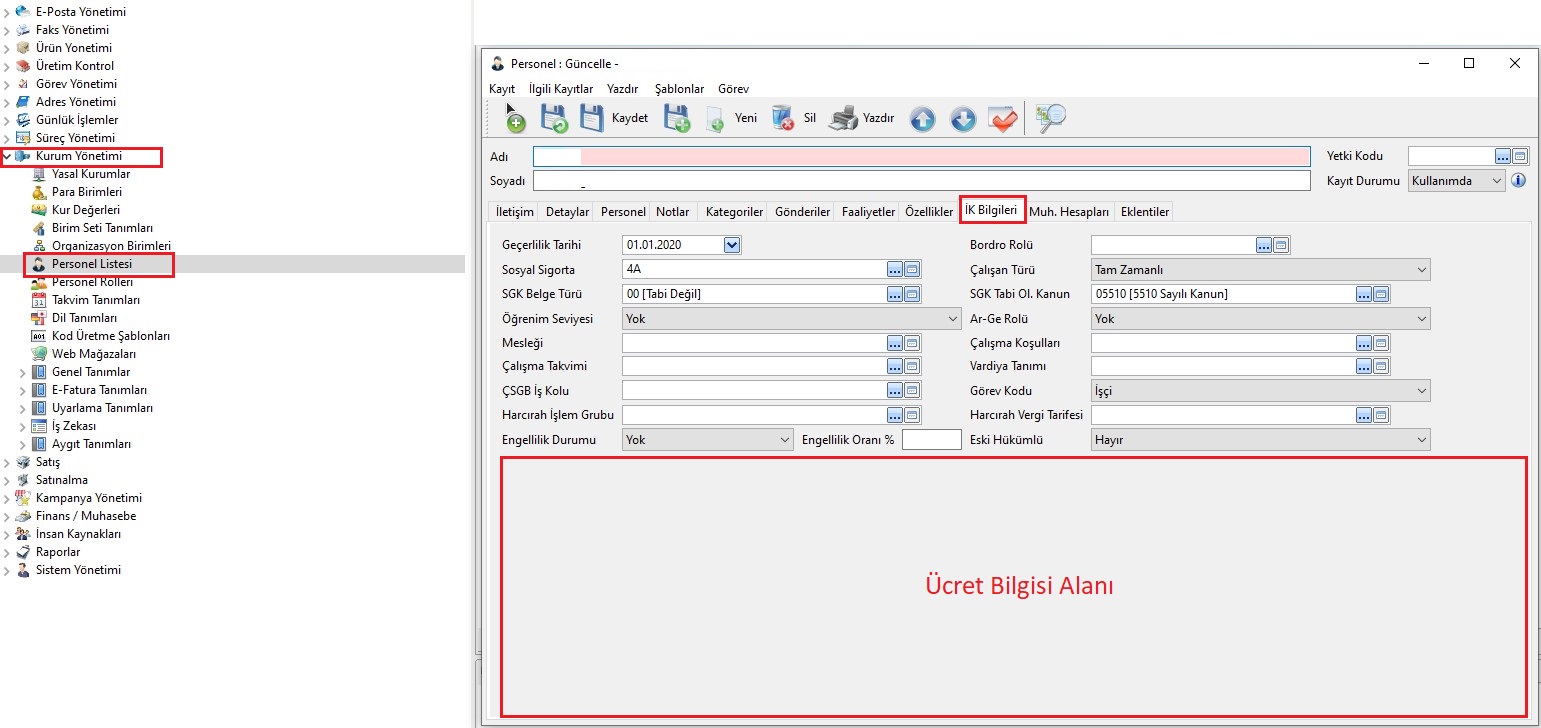The height and width of the screenshot is (728, 1541).
Task: Click the Engellilik Oranı % input field
Action: [931, 440]
